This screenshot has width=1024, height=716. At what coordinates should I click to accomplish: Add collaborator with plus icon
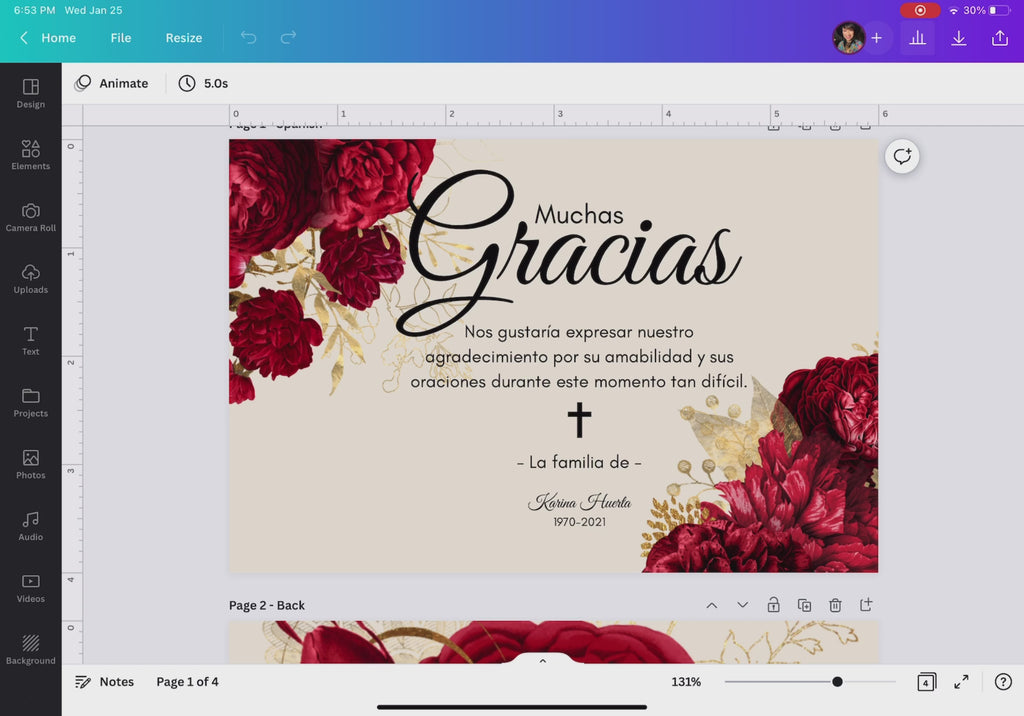(876, 38)
